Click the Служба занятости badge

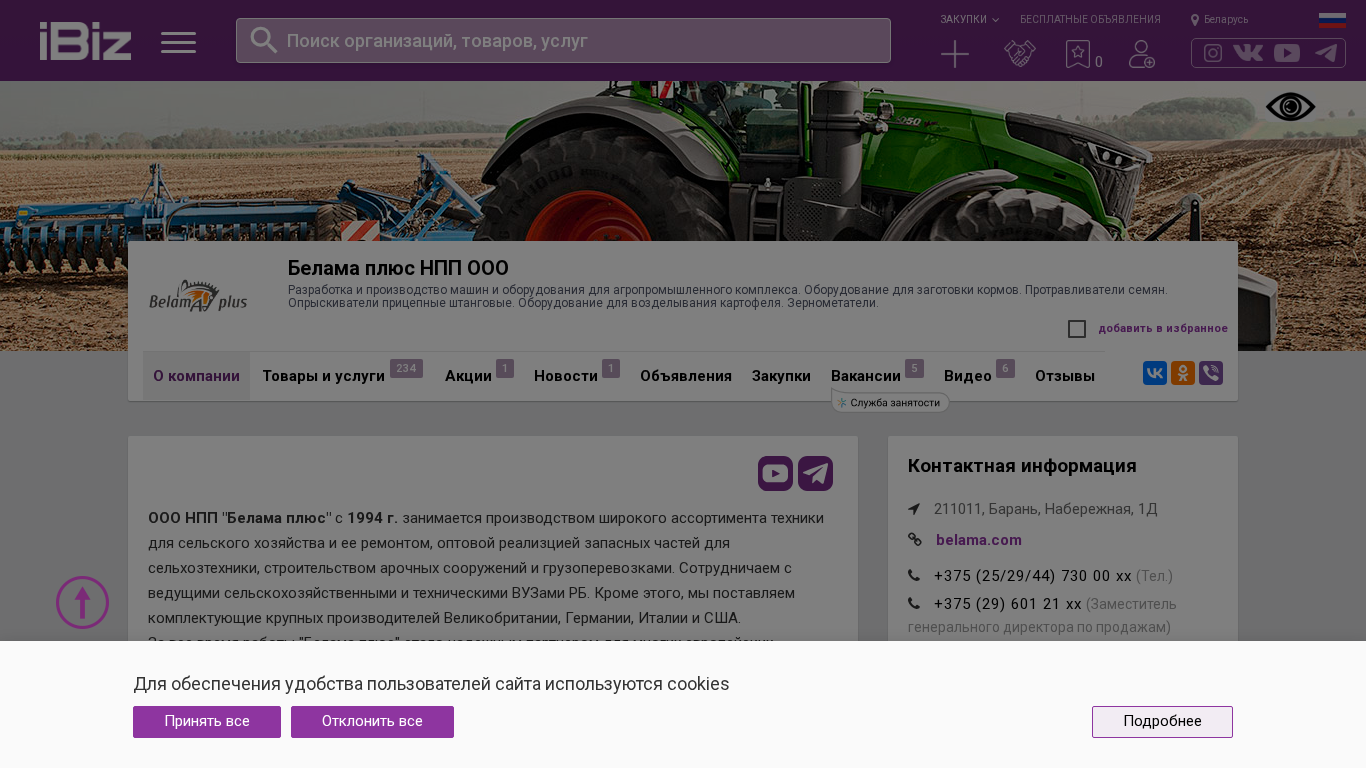tap(890, 402)
